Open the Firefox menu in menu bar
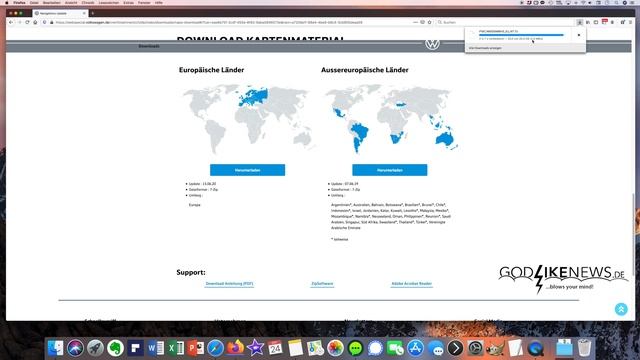640x360 pixels. (19, 2)
